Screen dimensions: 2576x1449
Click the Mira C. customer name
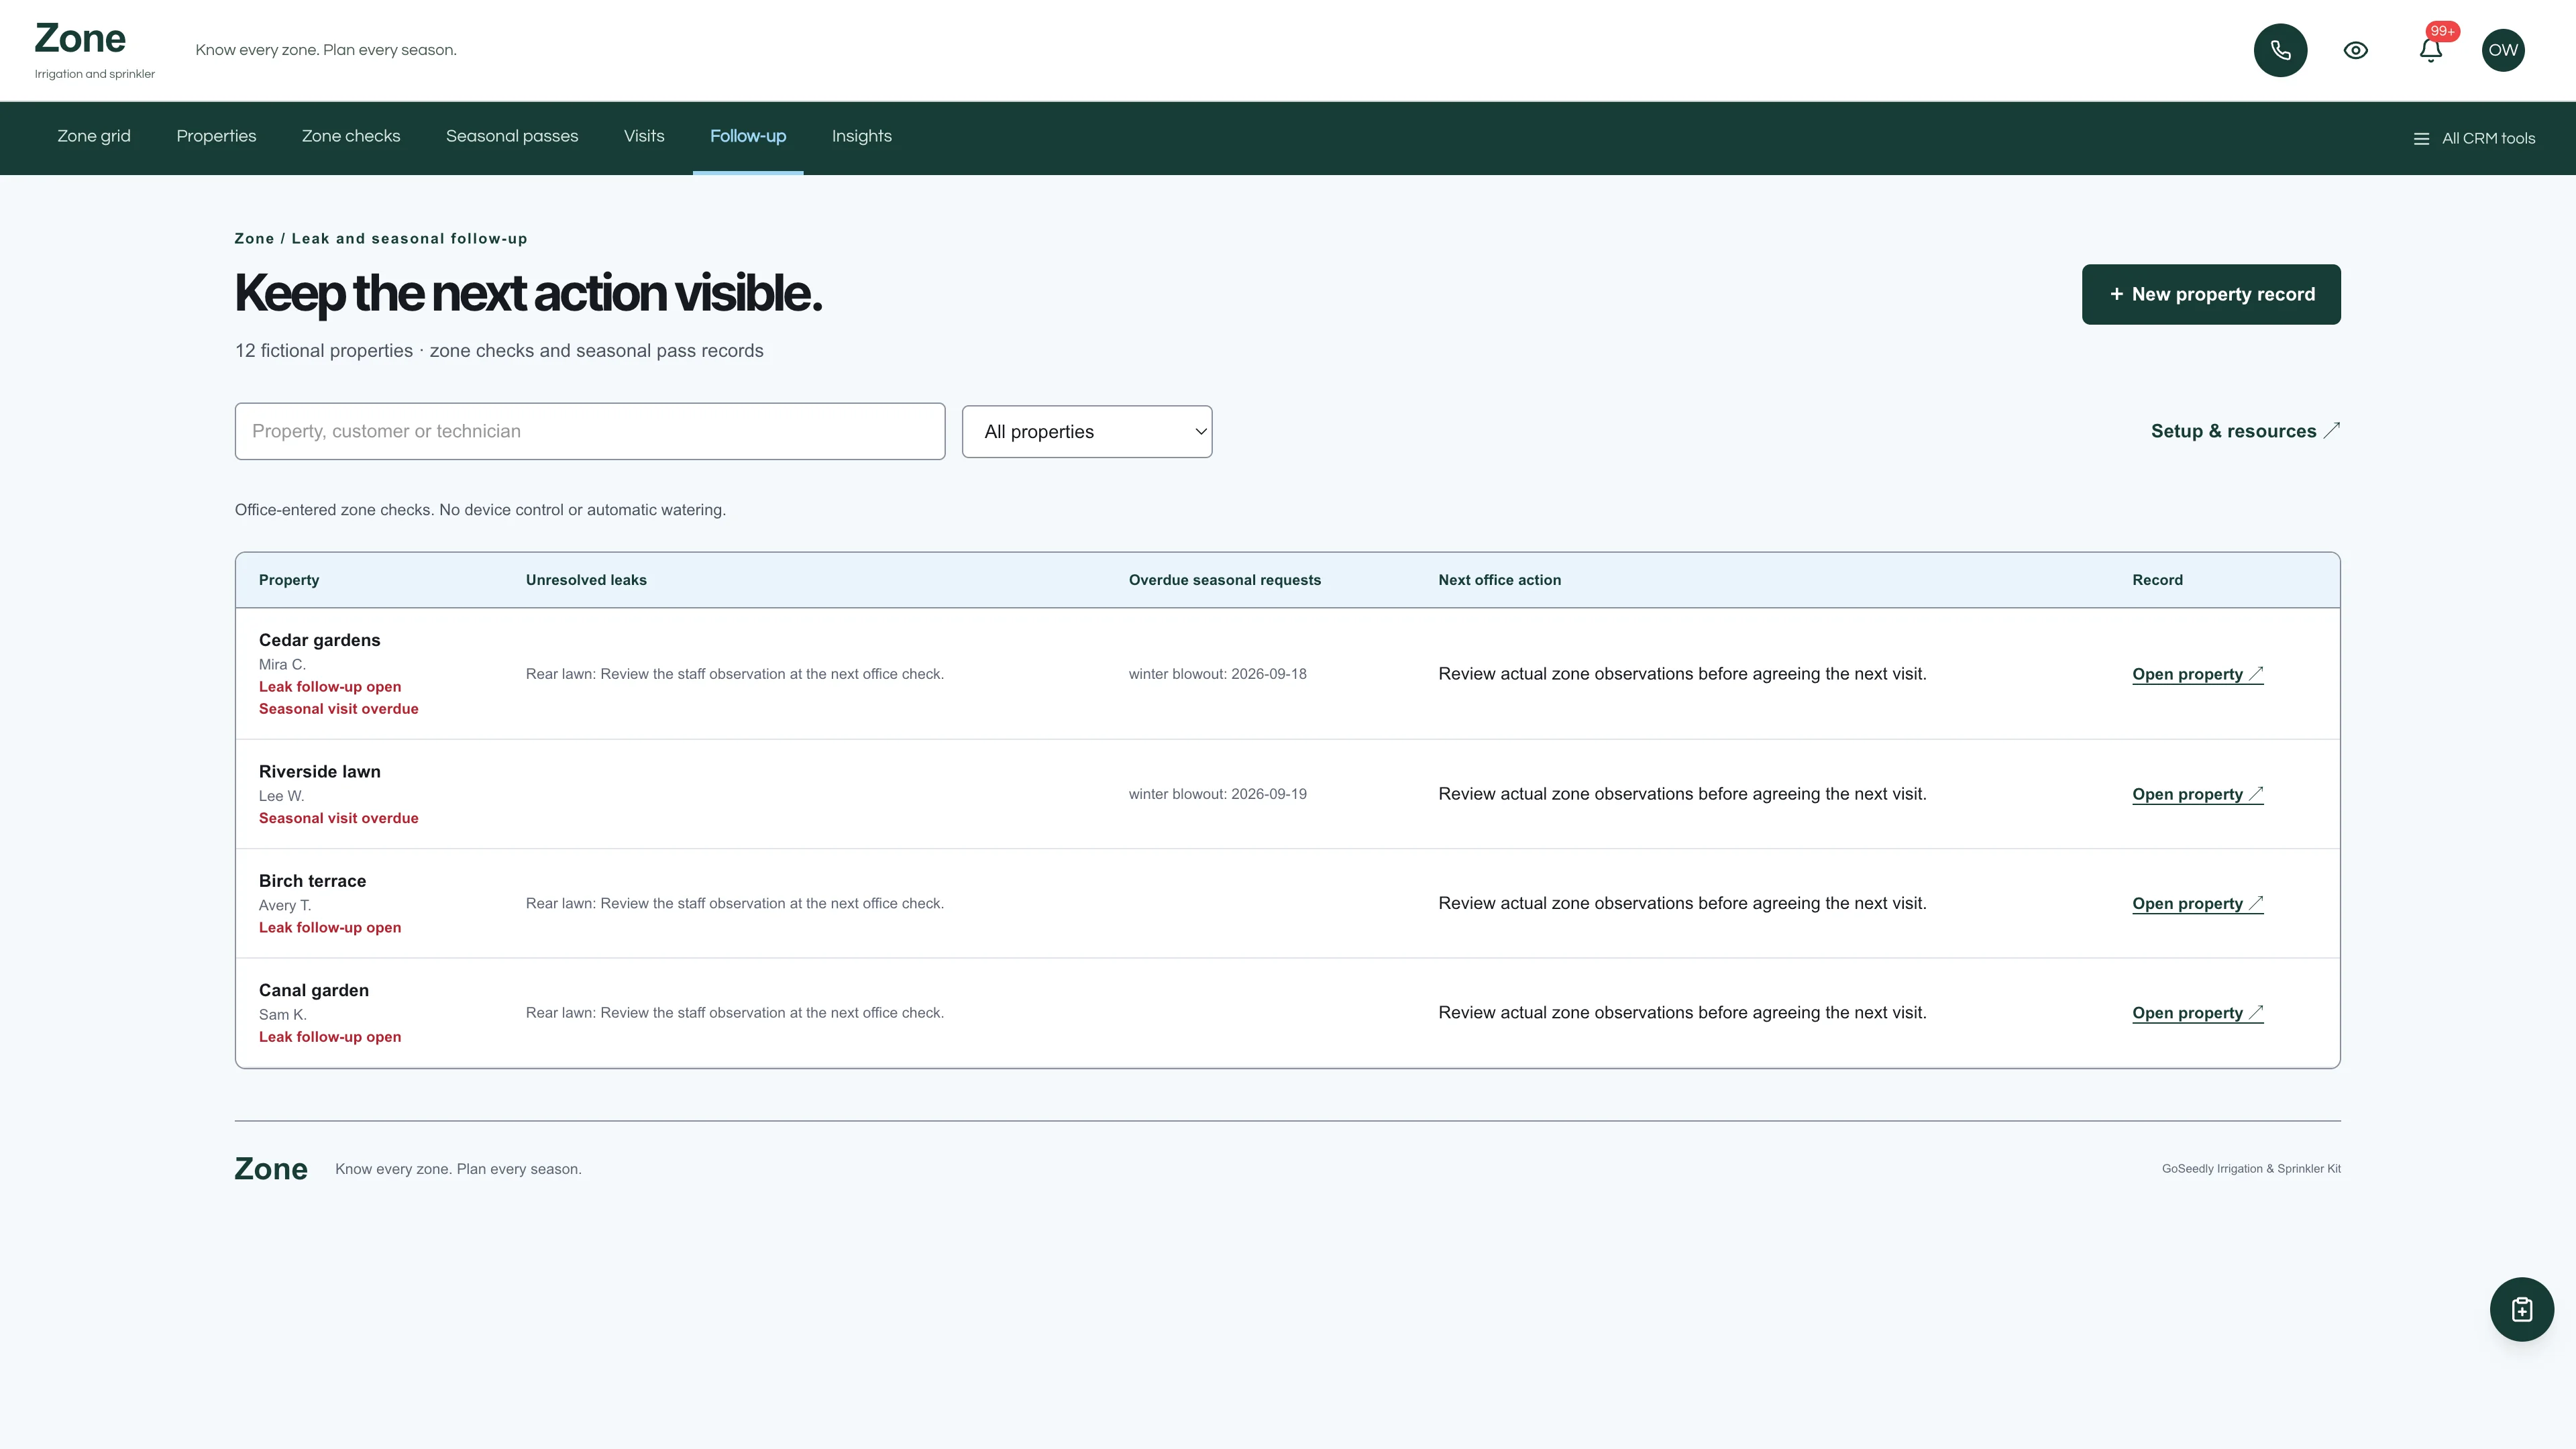tap(282, 664)
